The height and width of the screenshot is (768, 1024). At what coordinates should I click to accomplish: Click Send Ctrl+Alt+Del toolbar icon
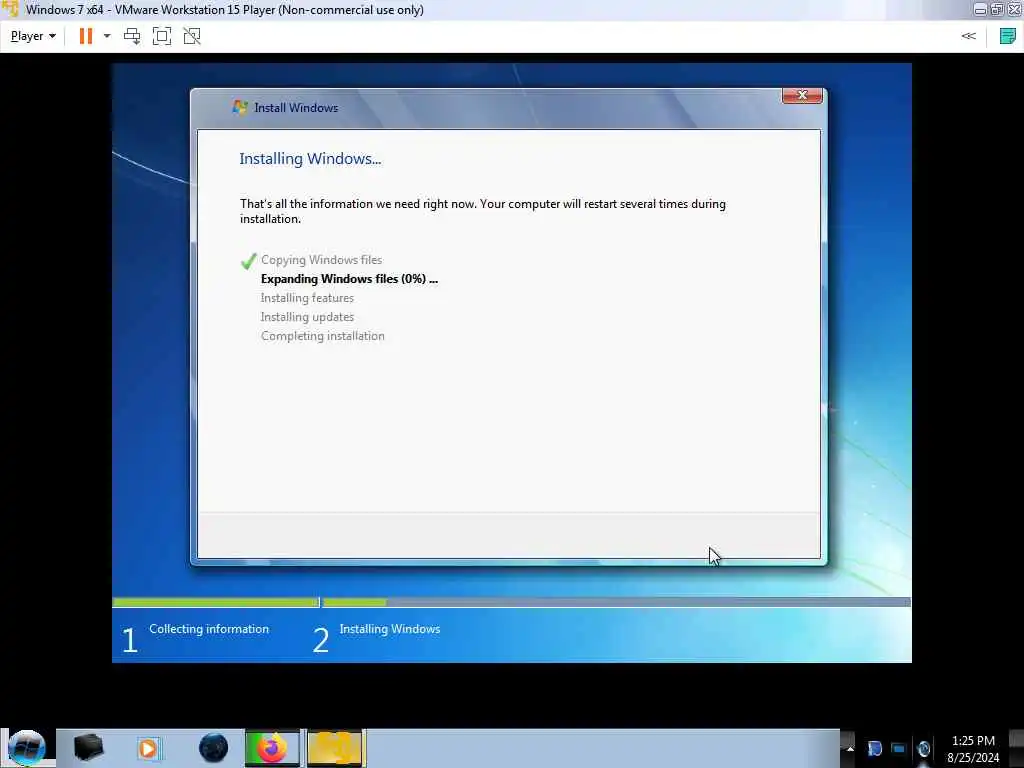[x=132, y=36]
